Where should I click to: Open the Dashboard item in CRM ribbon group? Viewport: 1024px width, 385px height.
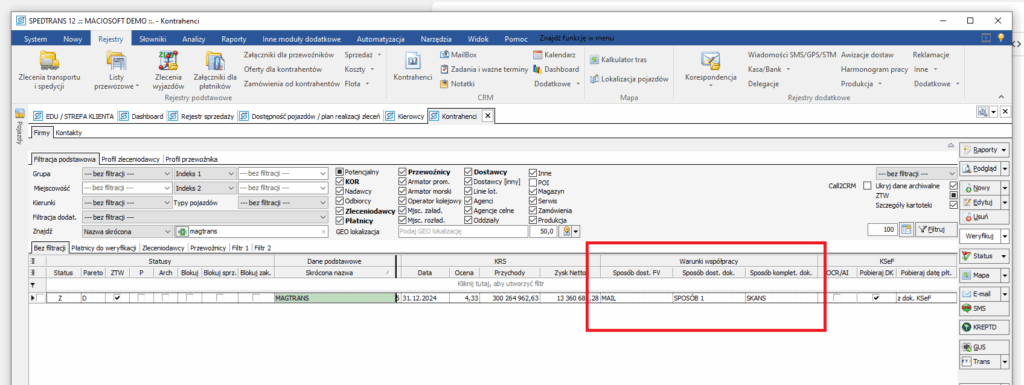click(556, 69)
